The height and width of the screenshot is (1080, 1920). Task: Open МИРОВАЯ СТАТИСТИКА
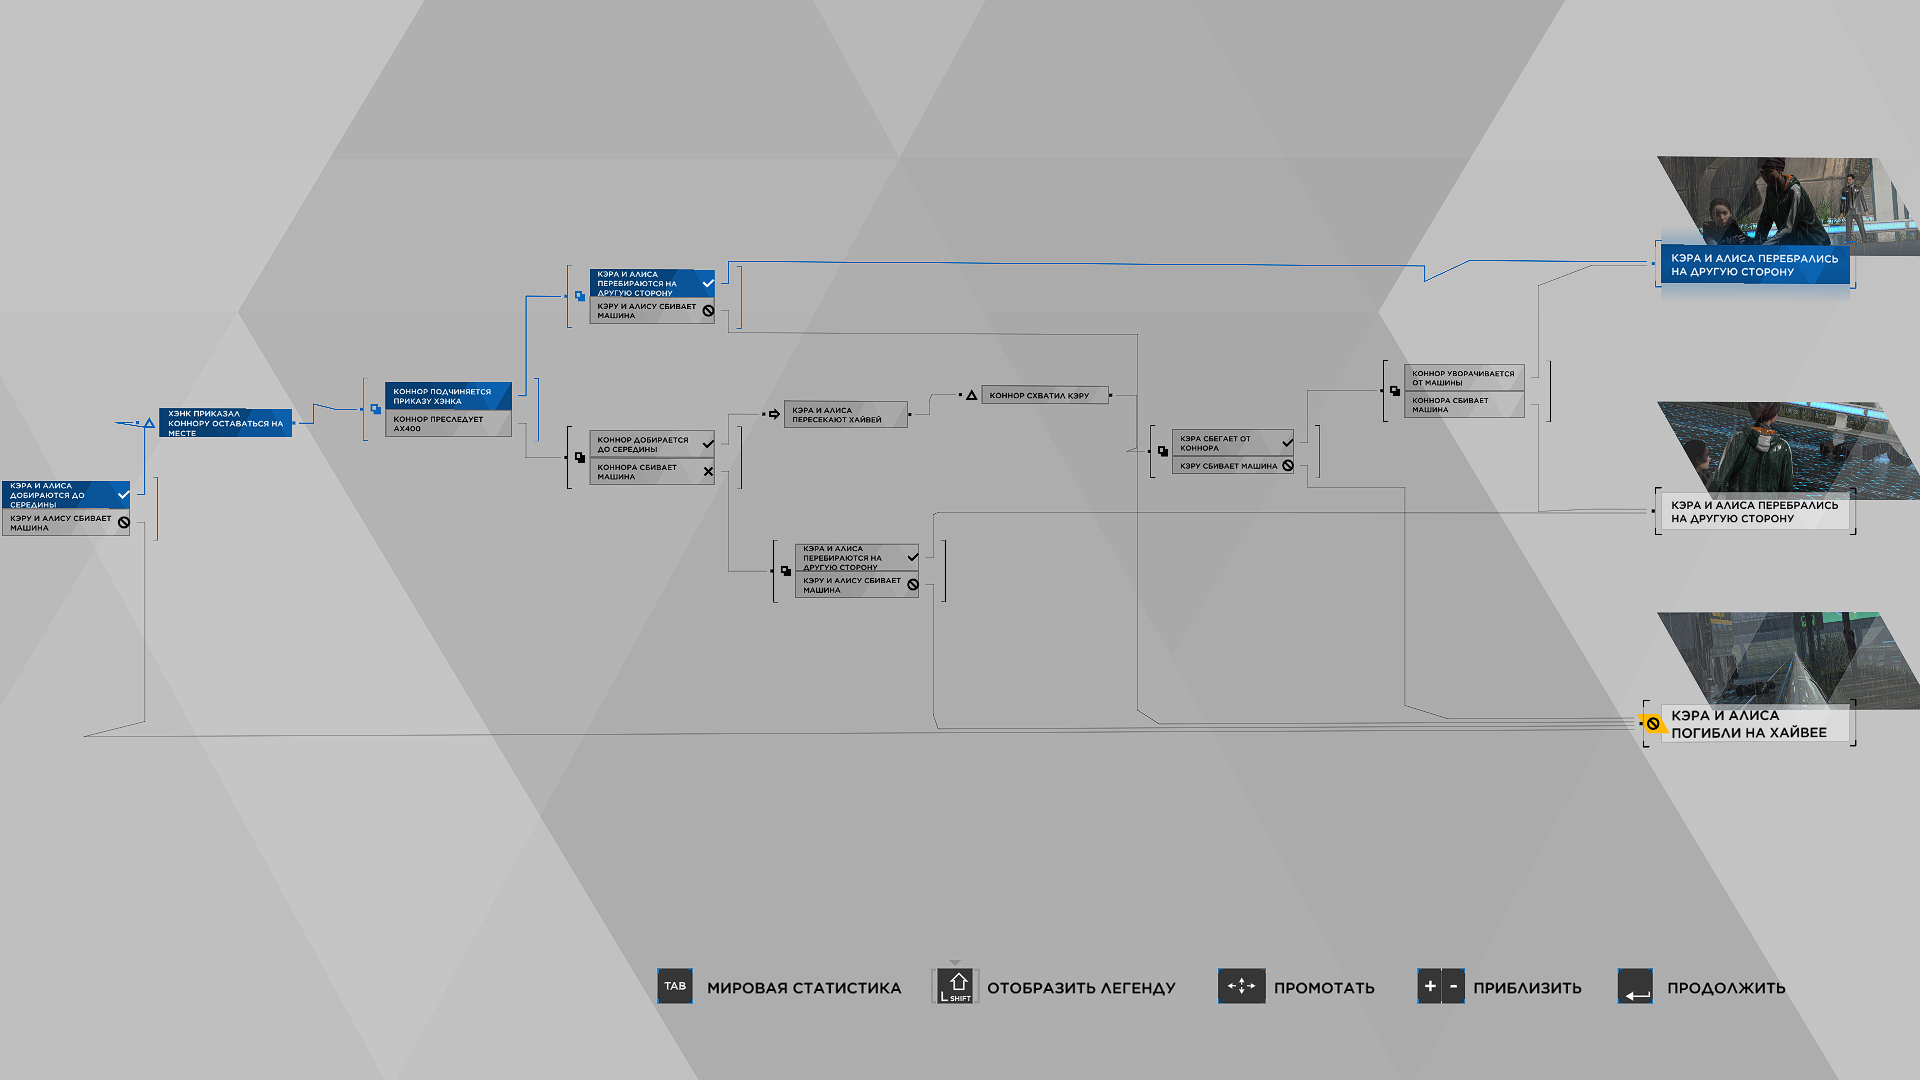click(804, 988)
